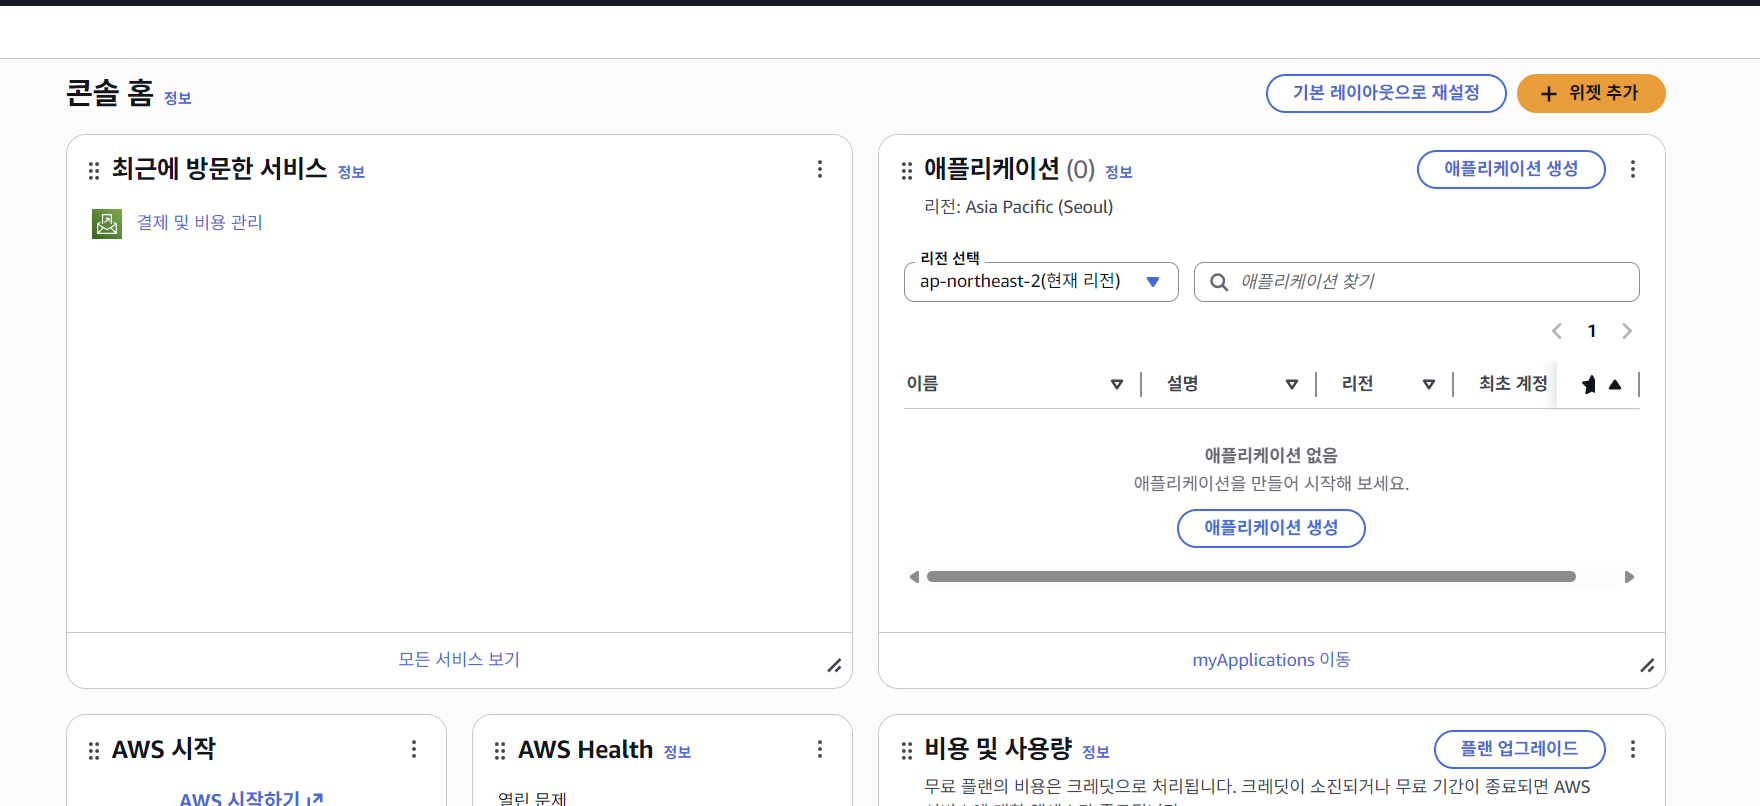Open the 애플리케이션 widget three-dot menu
Viewport: 1760px width, 806px height.
(x=1633, y=169)
